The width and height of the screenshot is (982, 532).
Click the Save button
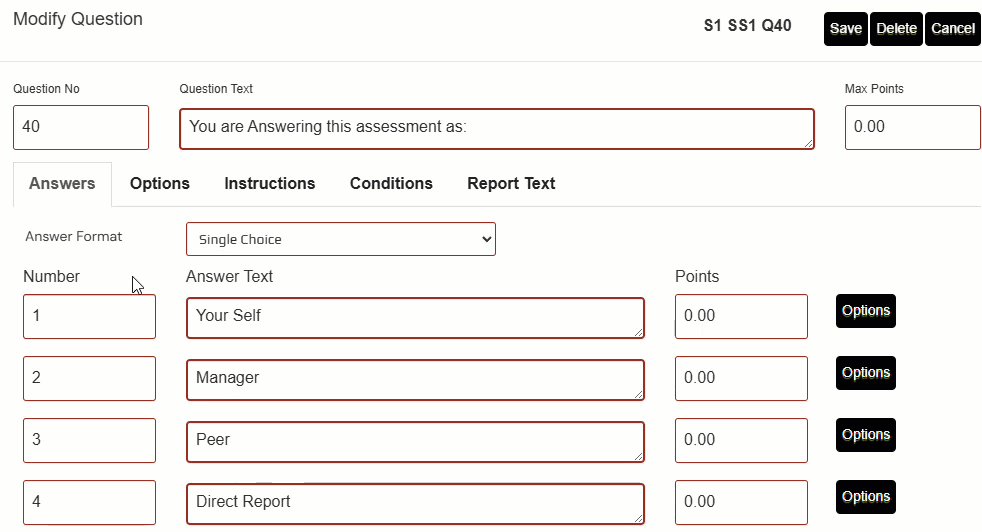click(845, 29)
